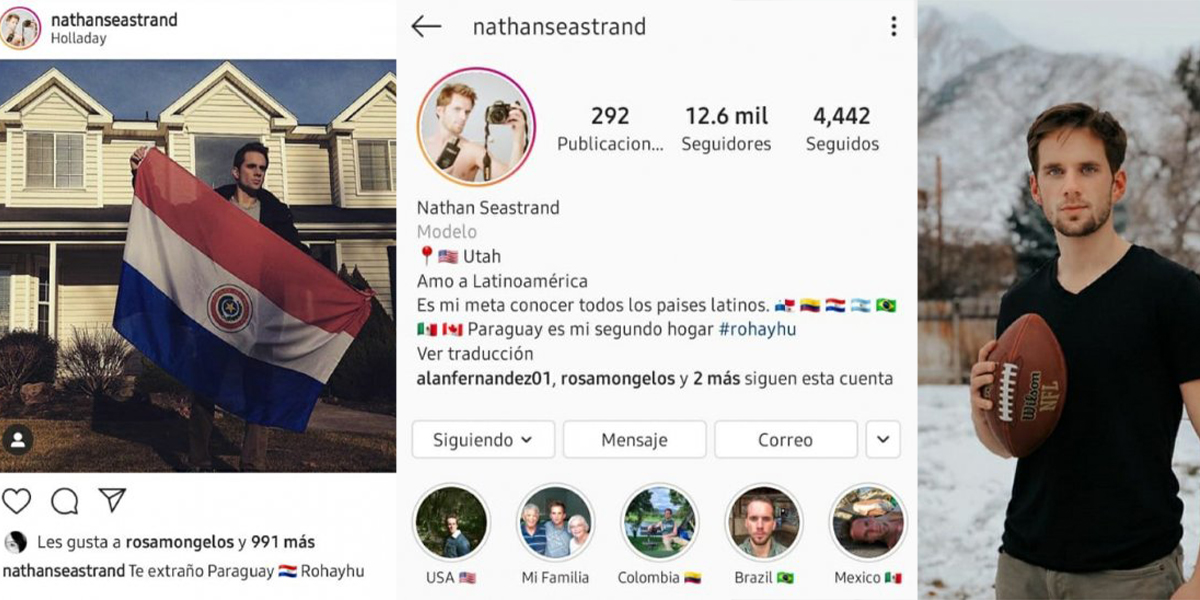Screen dimensions: 1200x600
Task: Open the Siguiendo dropdown button
Action: point(483,440)
